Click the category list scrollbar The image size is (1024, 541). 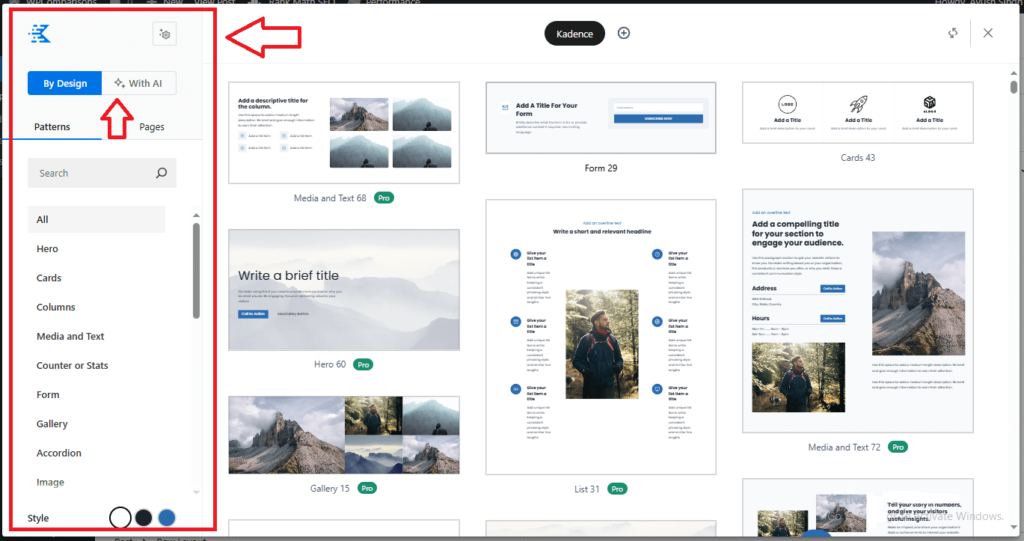(x=196, y=270)
